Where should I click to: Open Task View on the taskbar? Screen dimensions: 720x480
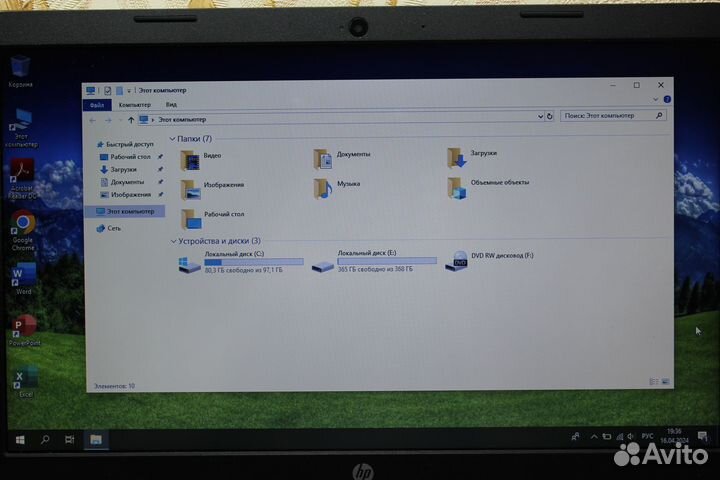tap(70, 440)
